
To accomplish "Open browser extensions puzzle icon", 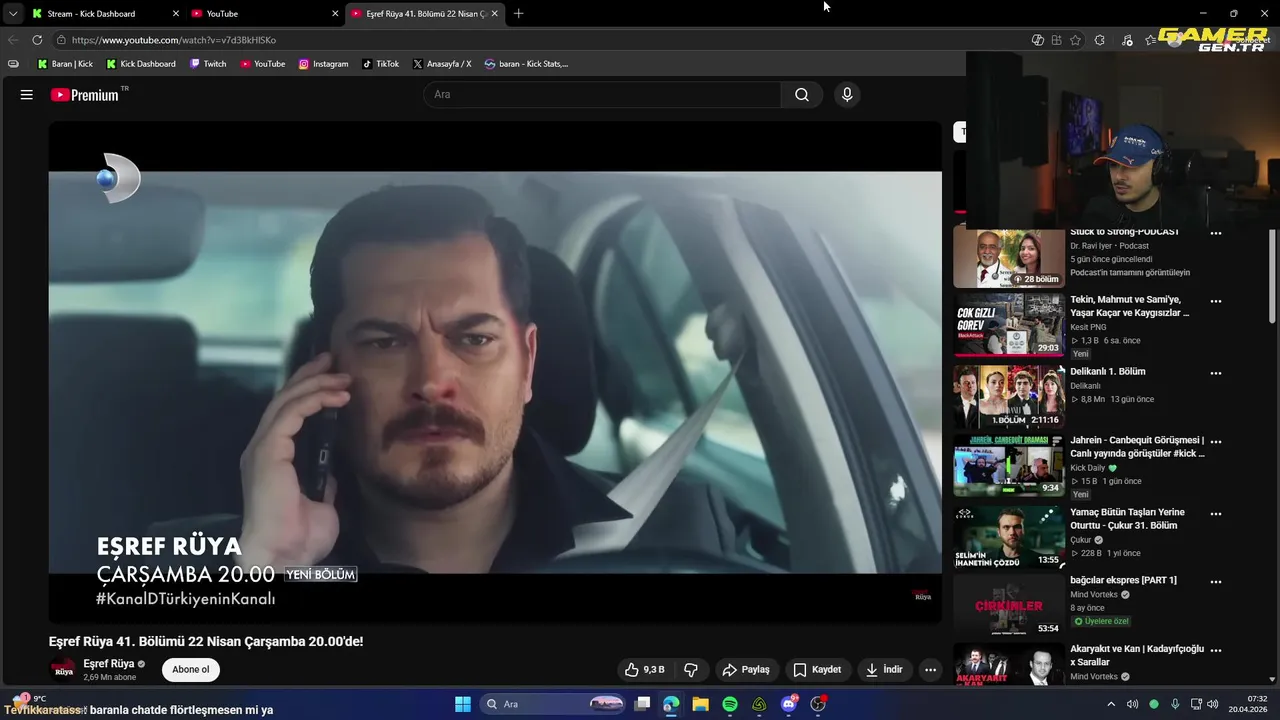I will pyautogui.click(x=1100, y=40).
